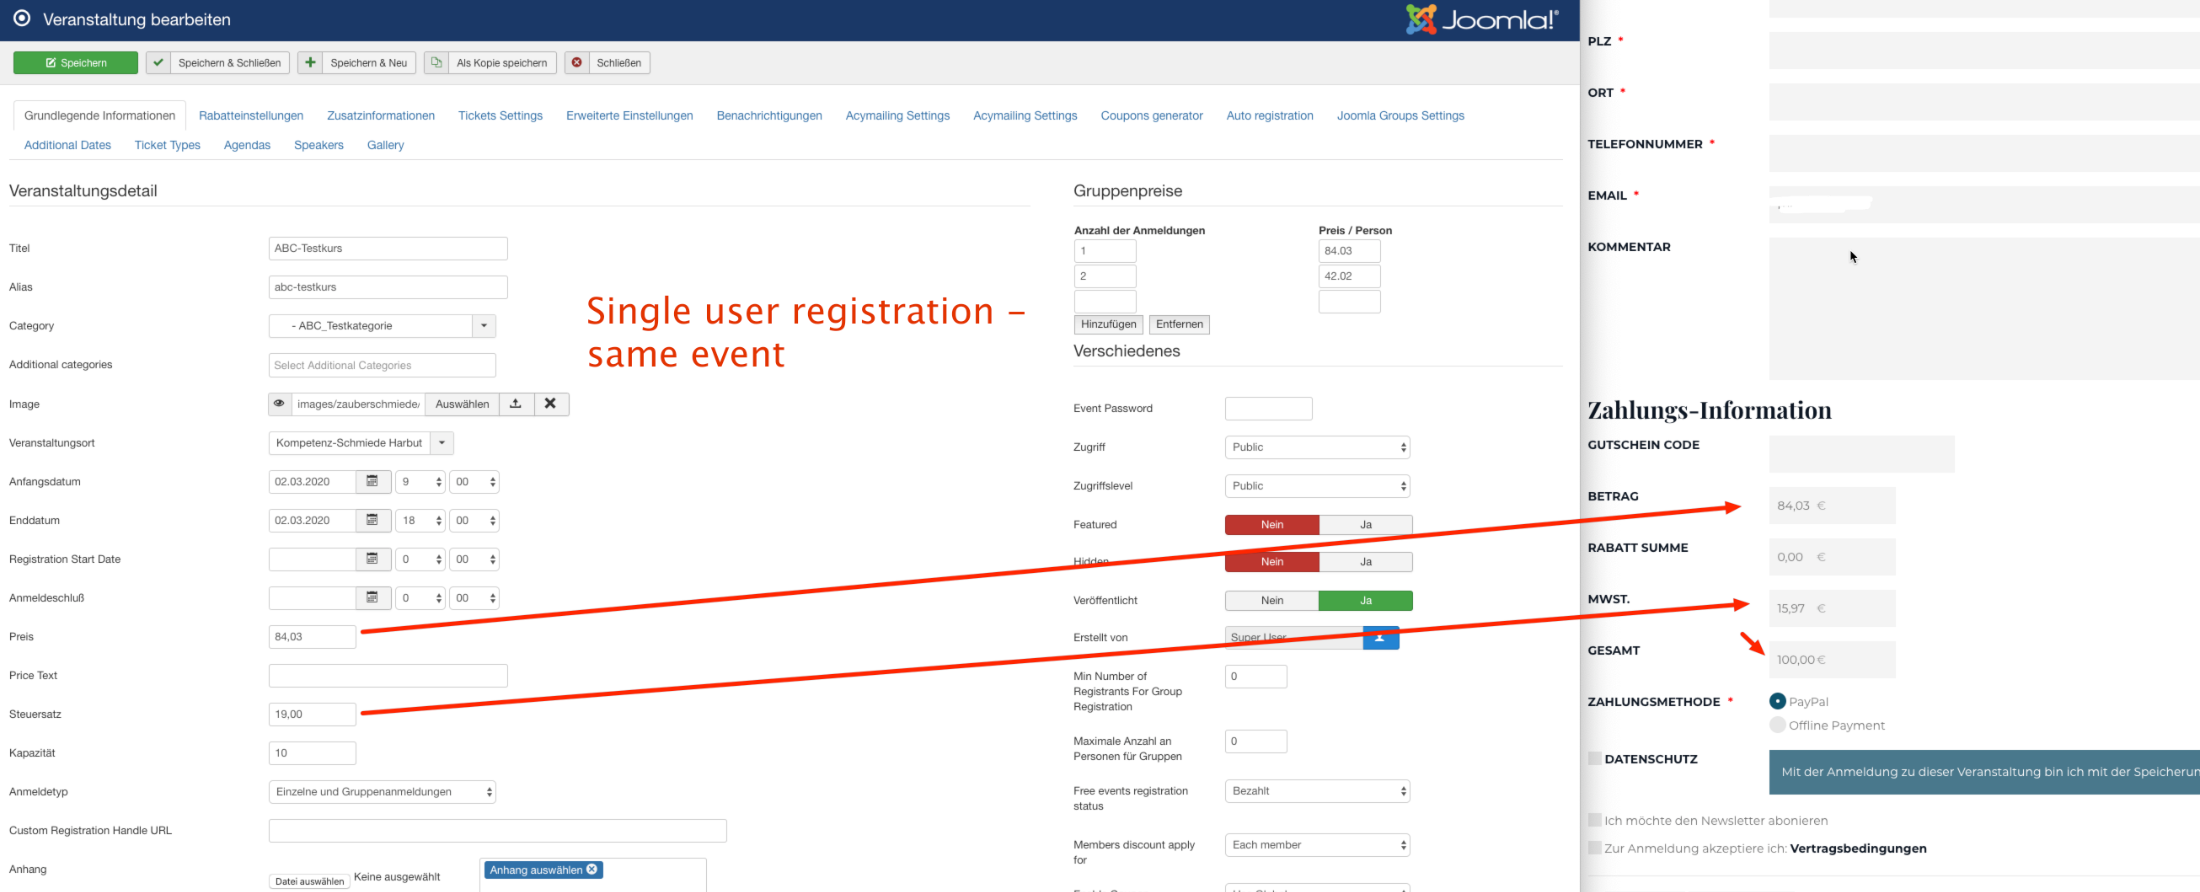
Task: Click the upload icon in Image row
Action: coord(516,404)
